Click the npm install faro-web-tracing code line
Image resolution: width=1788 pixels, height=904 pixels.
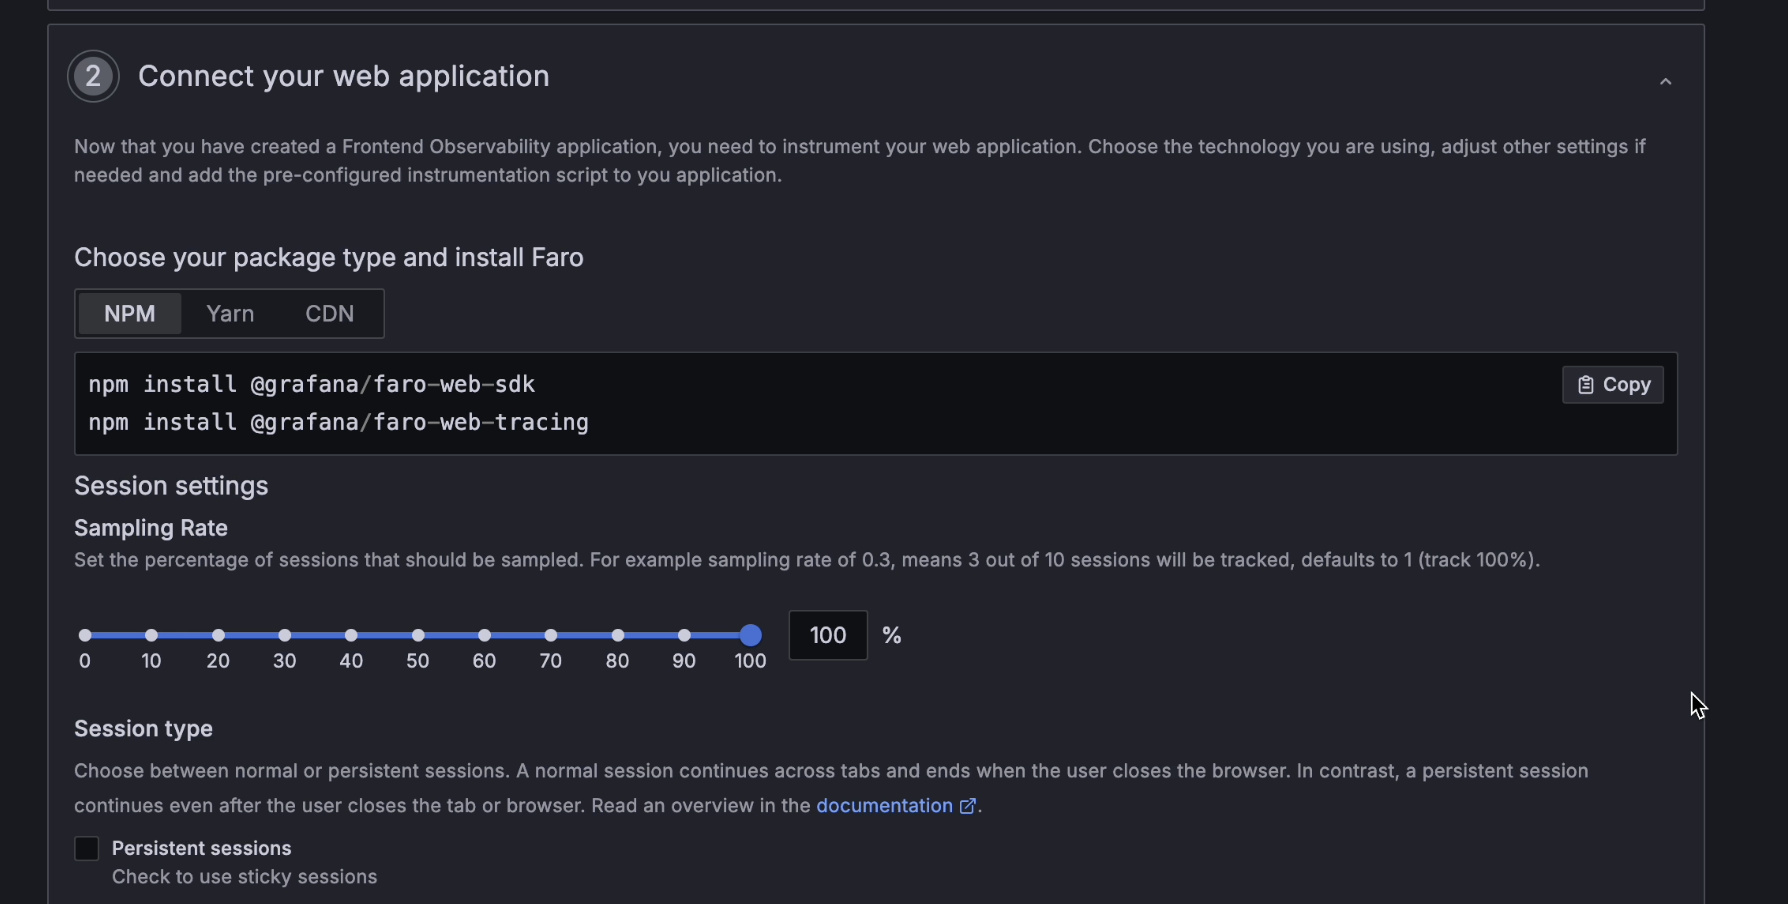(338, 423)
